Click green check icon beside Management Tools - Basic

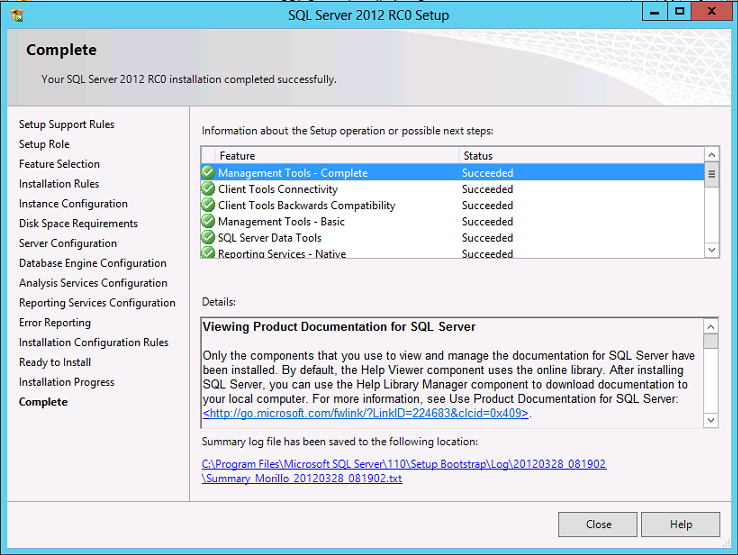click(x=208, y=221)
